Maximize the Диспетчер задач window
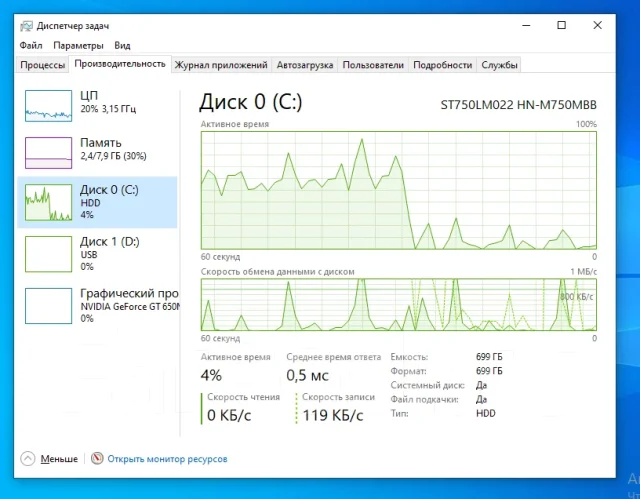Image resolution: width=640 pixels, height=499 pixels. (x=562, y=25)
